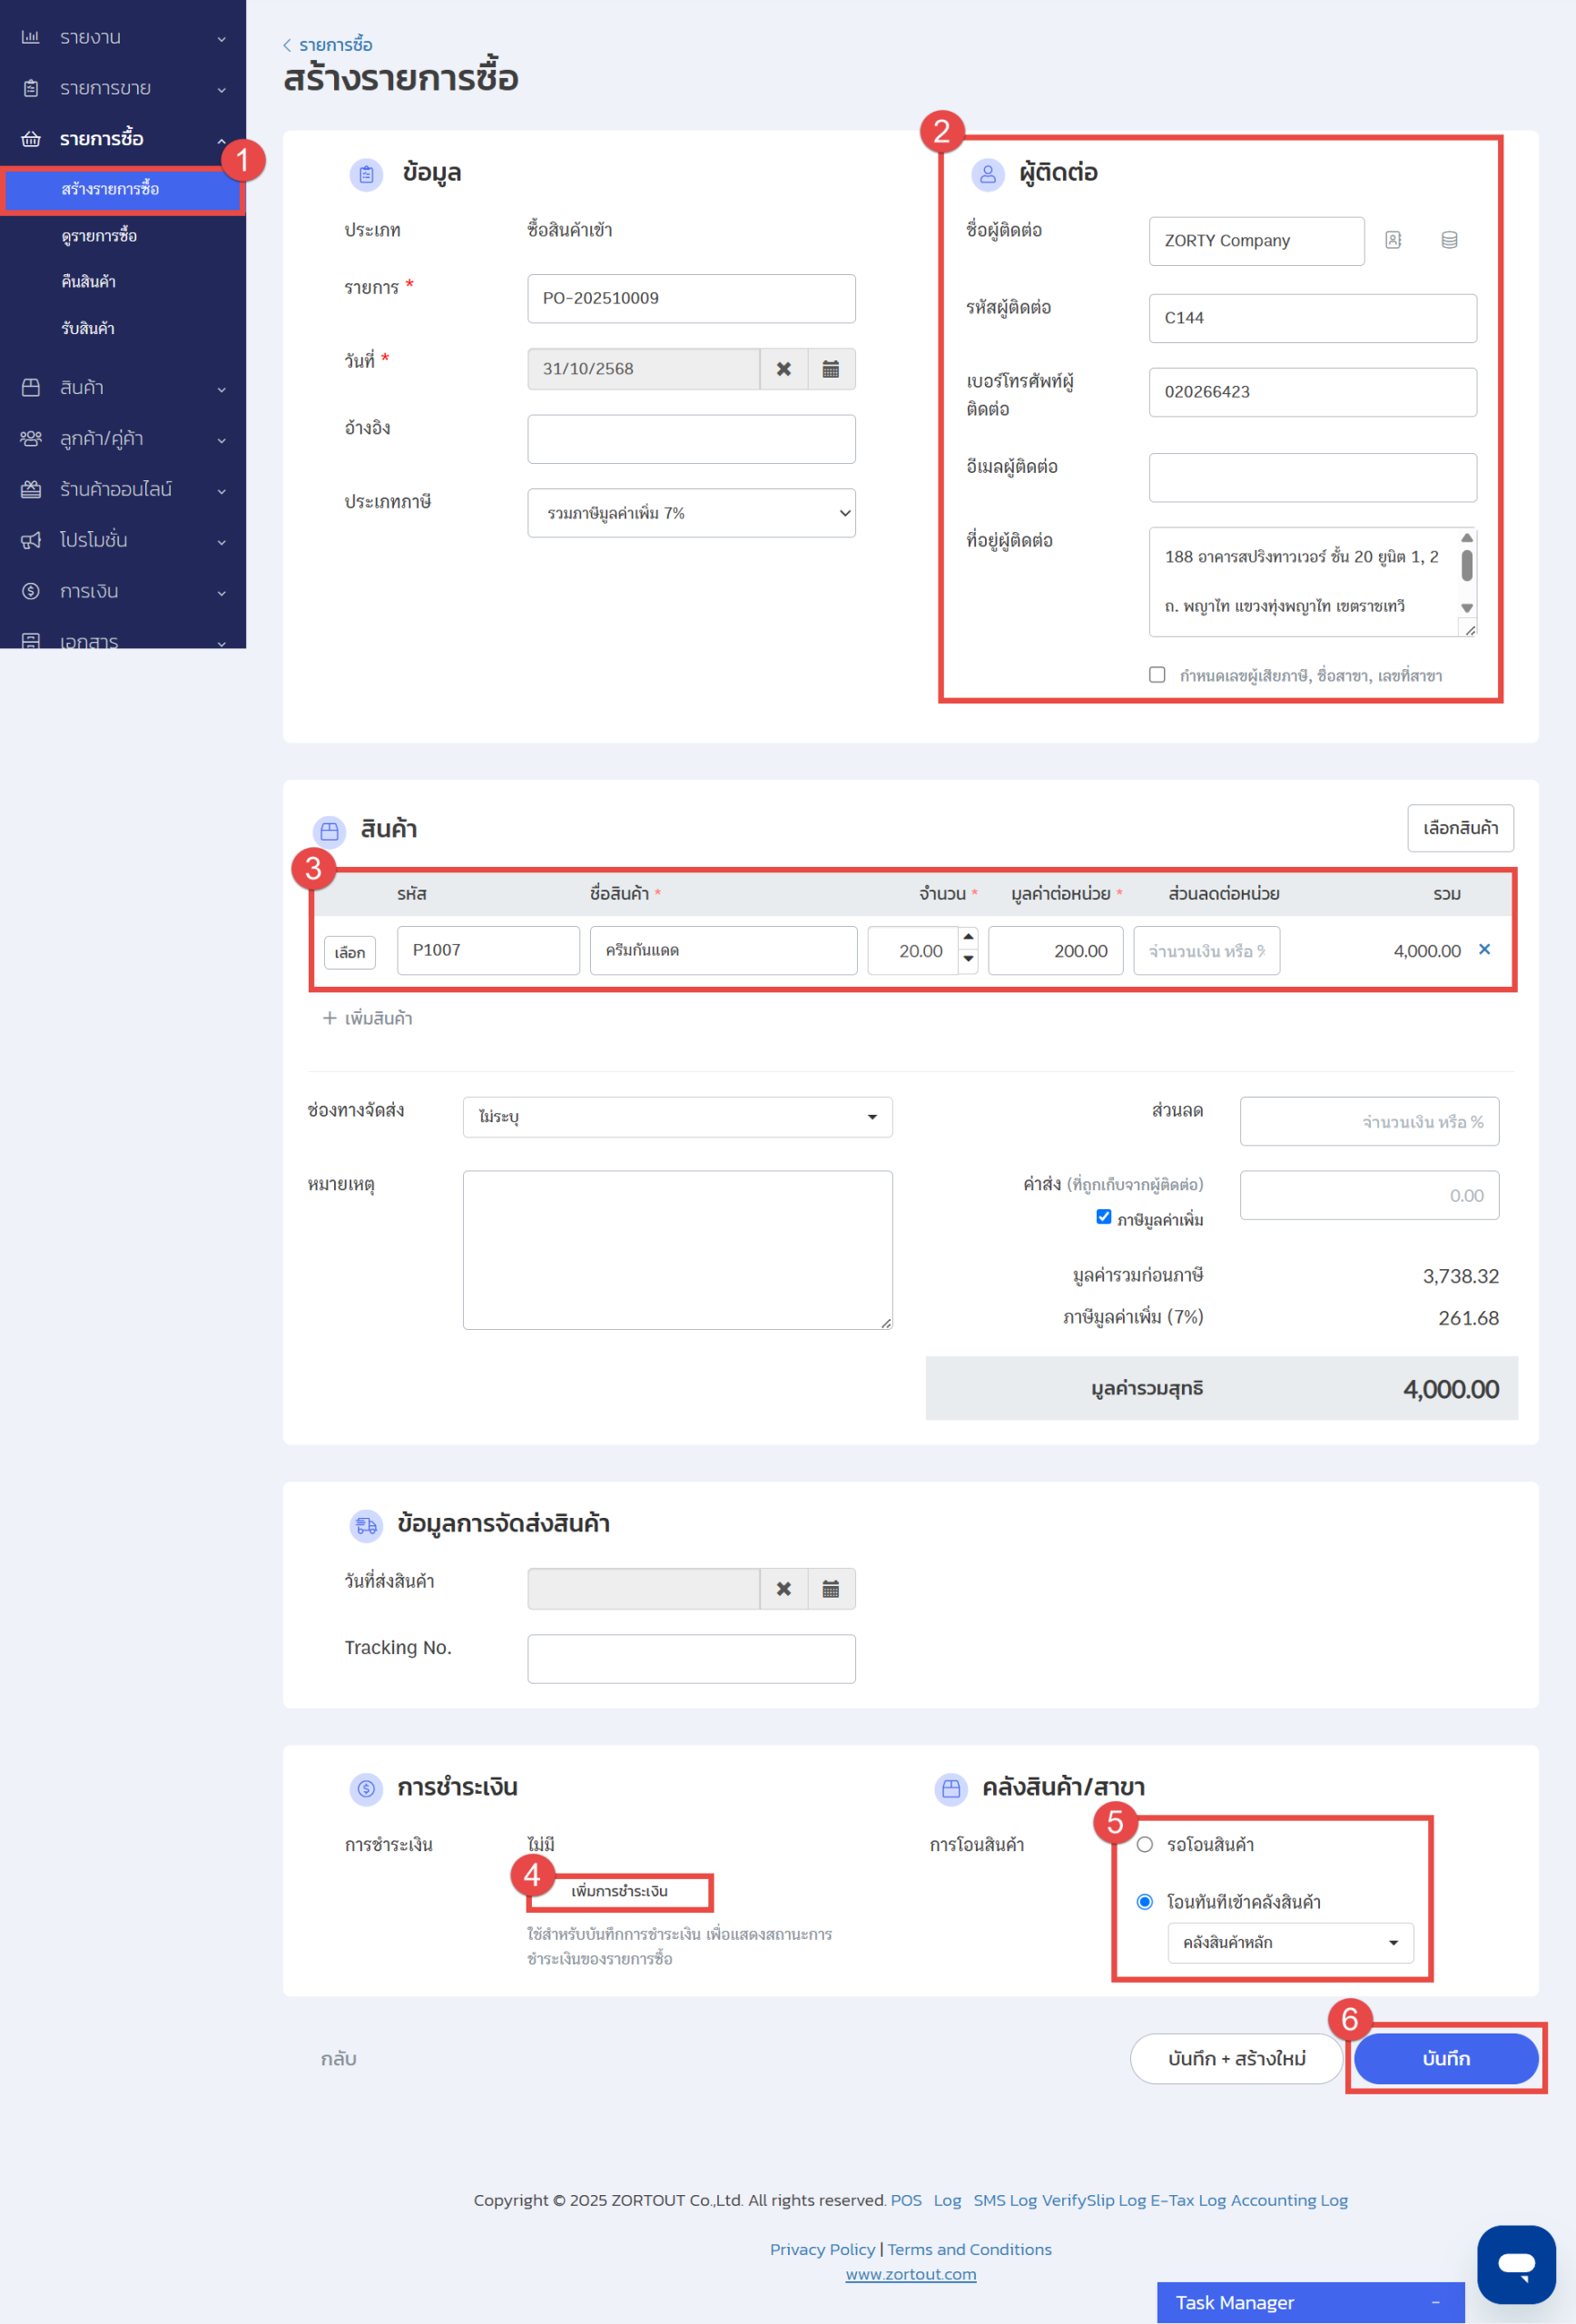
Task: Clear the order date with X icon
Action: [784, 369]
